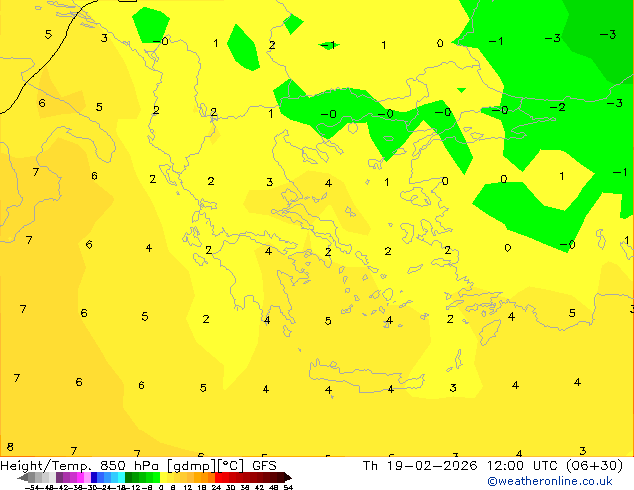Click the cyan swatch in the color scale
The height and width of the screenshot is (490, 634).
[x=122, y=477]
